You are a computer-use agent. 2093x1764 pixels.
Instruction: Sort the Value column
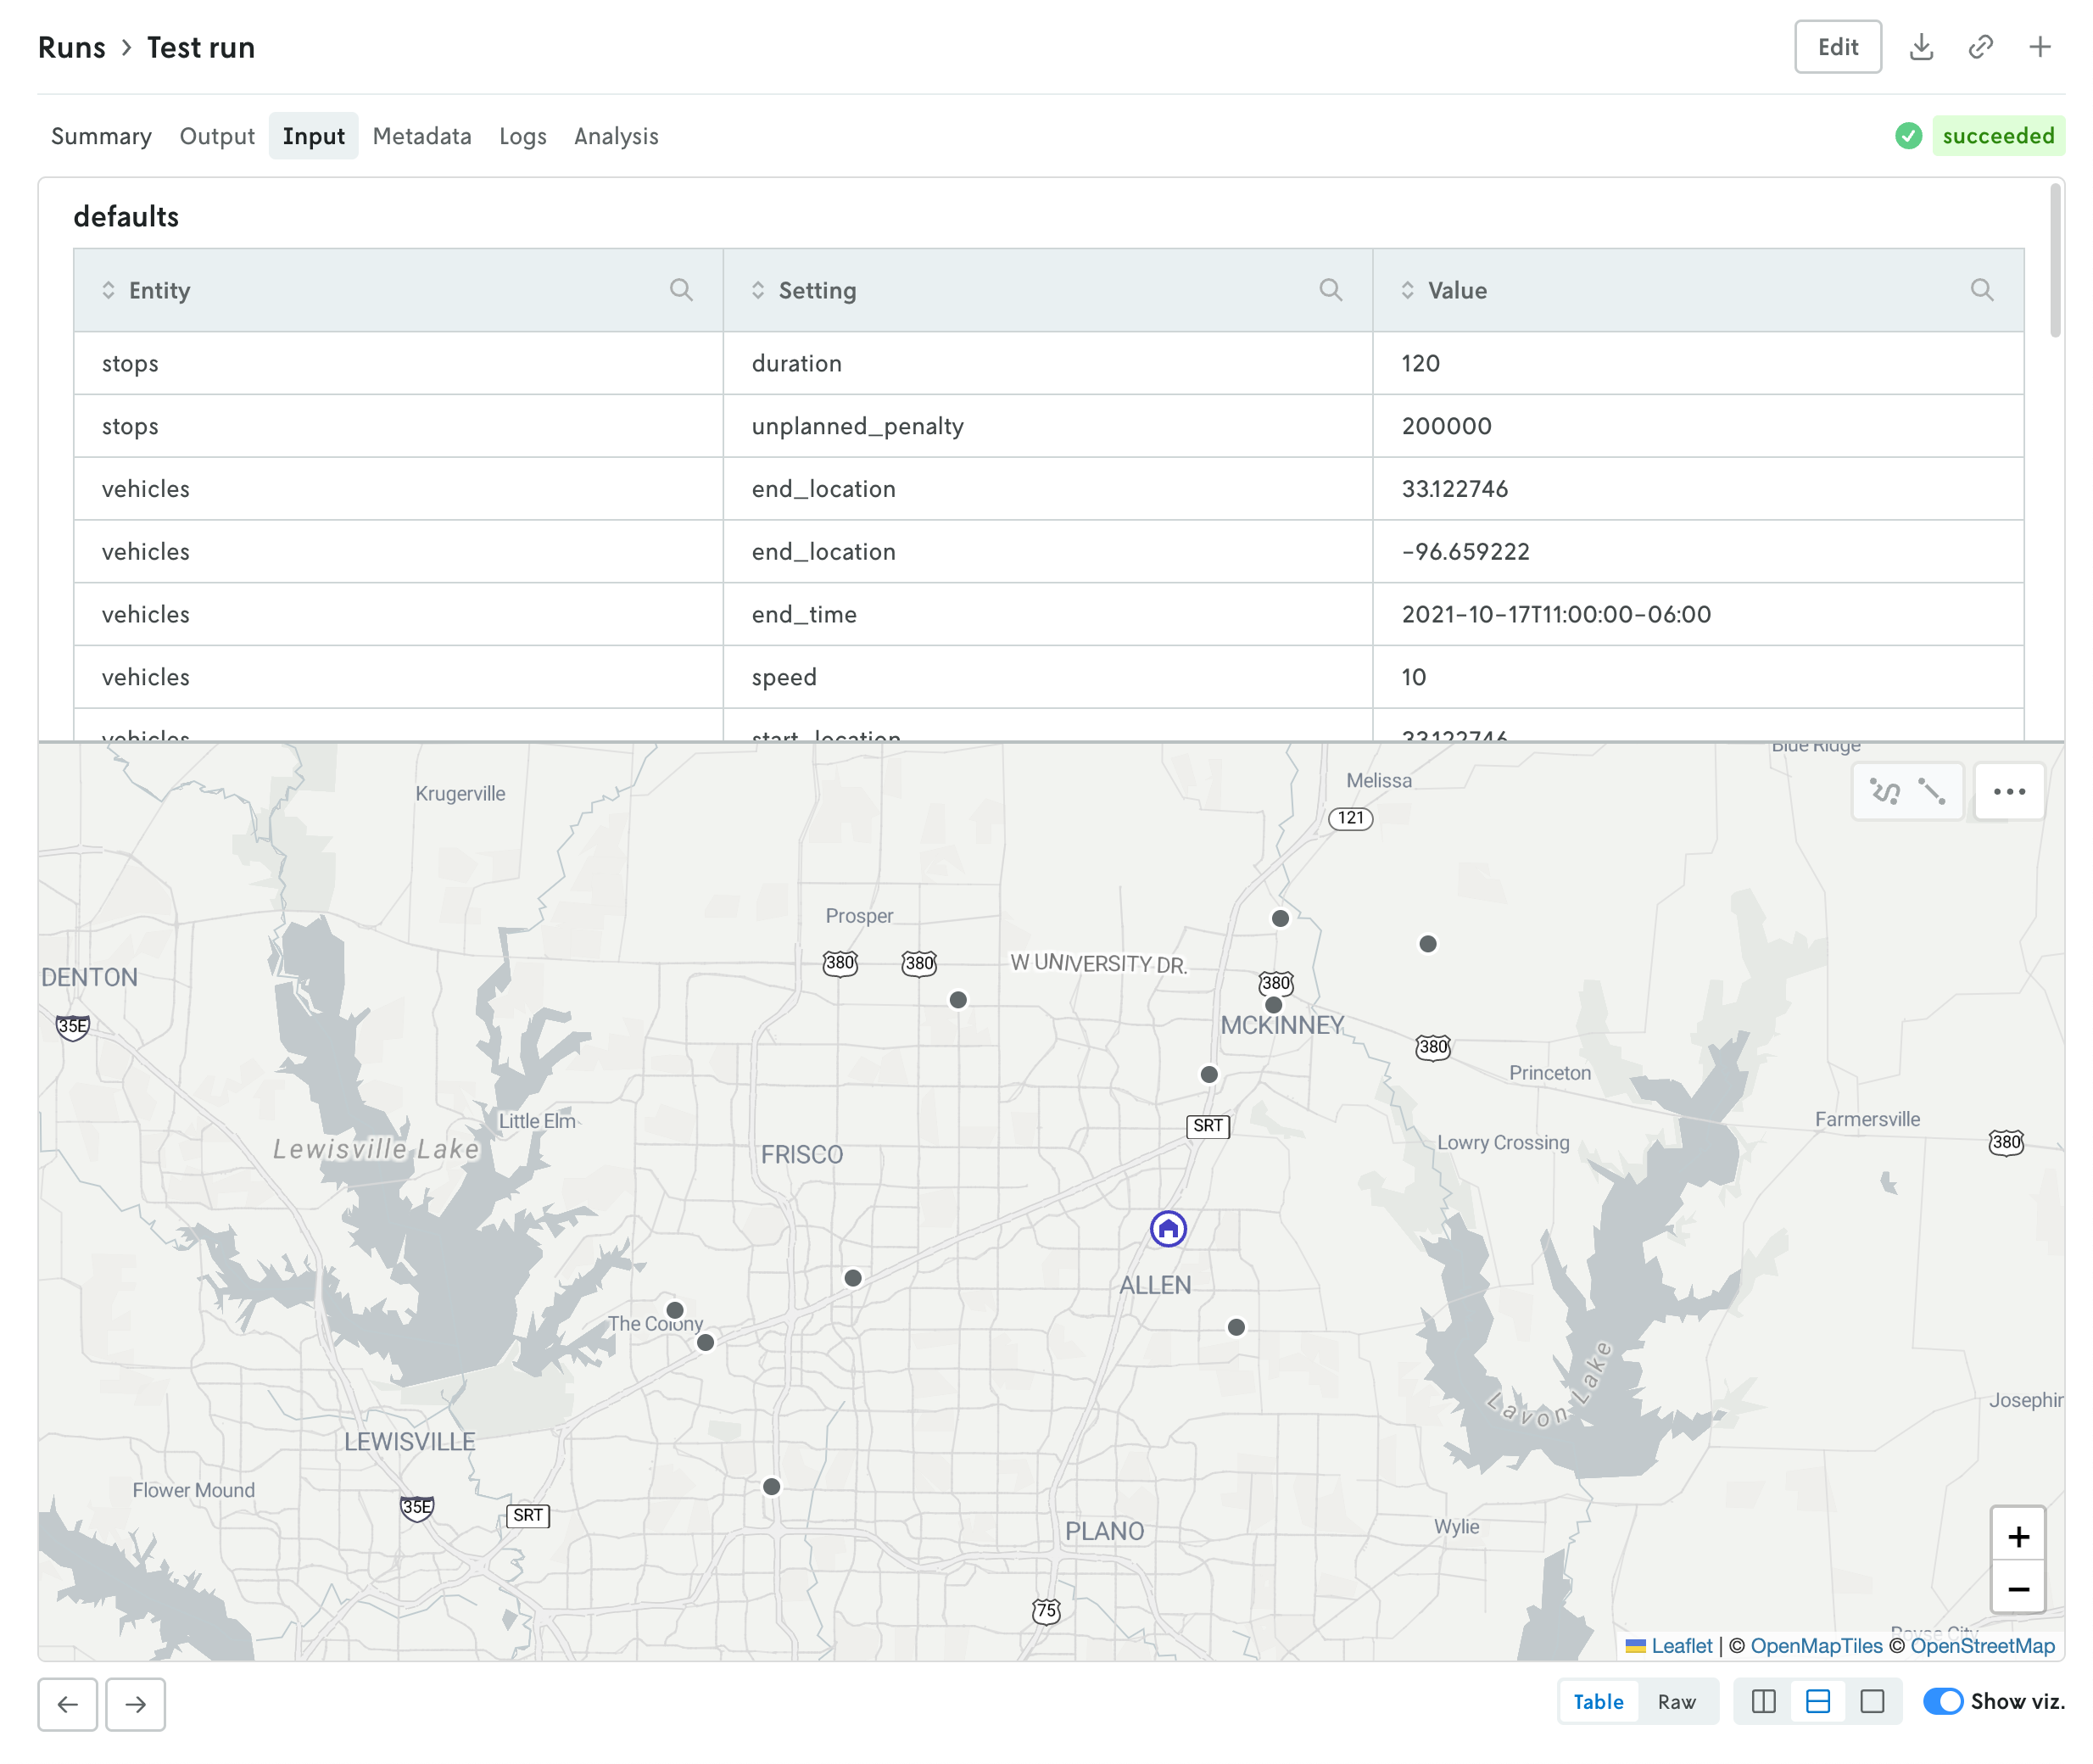[1407, 290]
